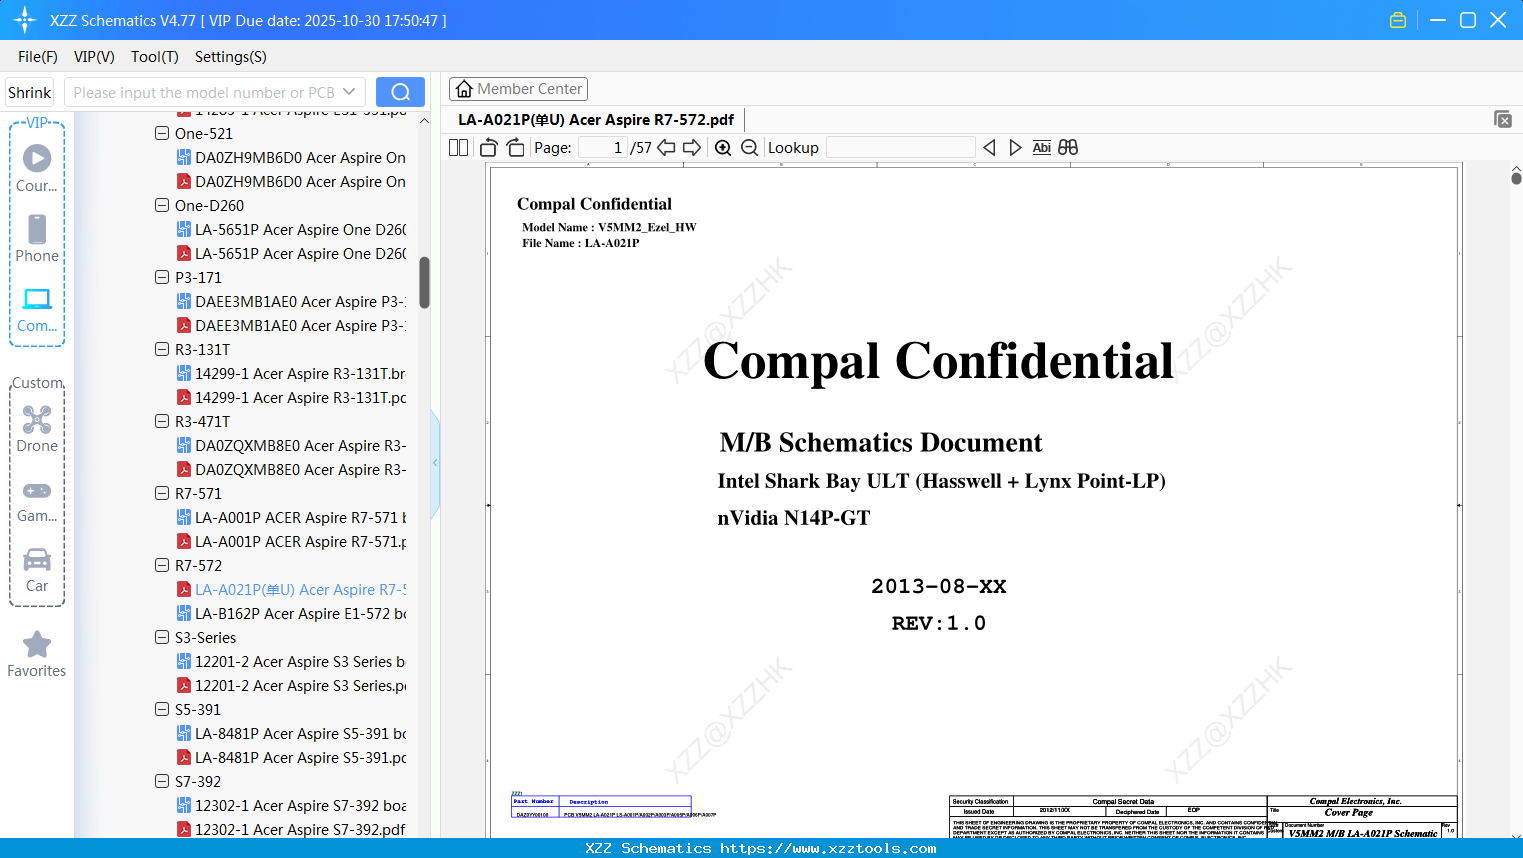Collapse the One-D260 tree folder
The image size is (1523, 858).
[162, 205]
